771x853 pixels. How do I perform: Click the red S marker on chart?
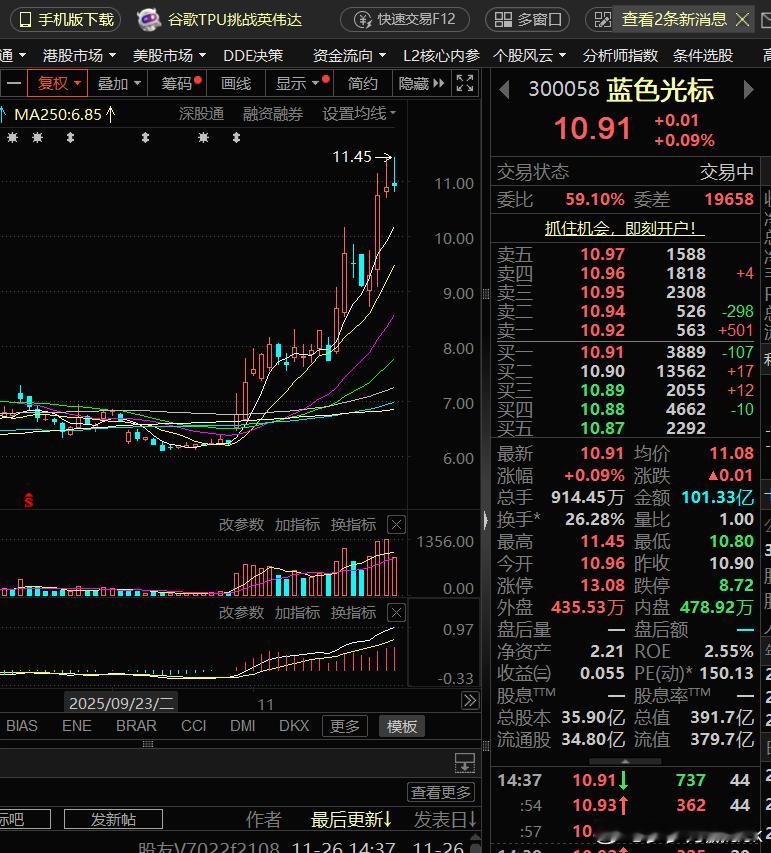[x=28, y=500]
